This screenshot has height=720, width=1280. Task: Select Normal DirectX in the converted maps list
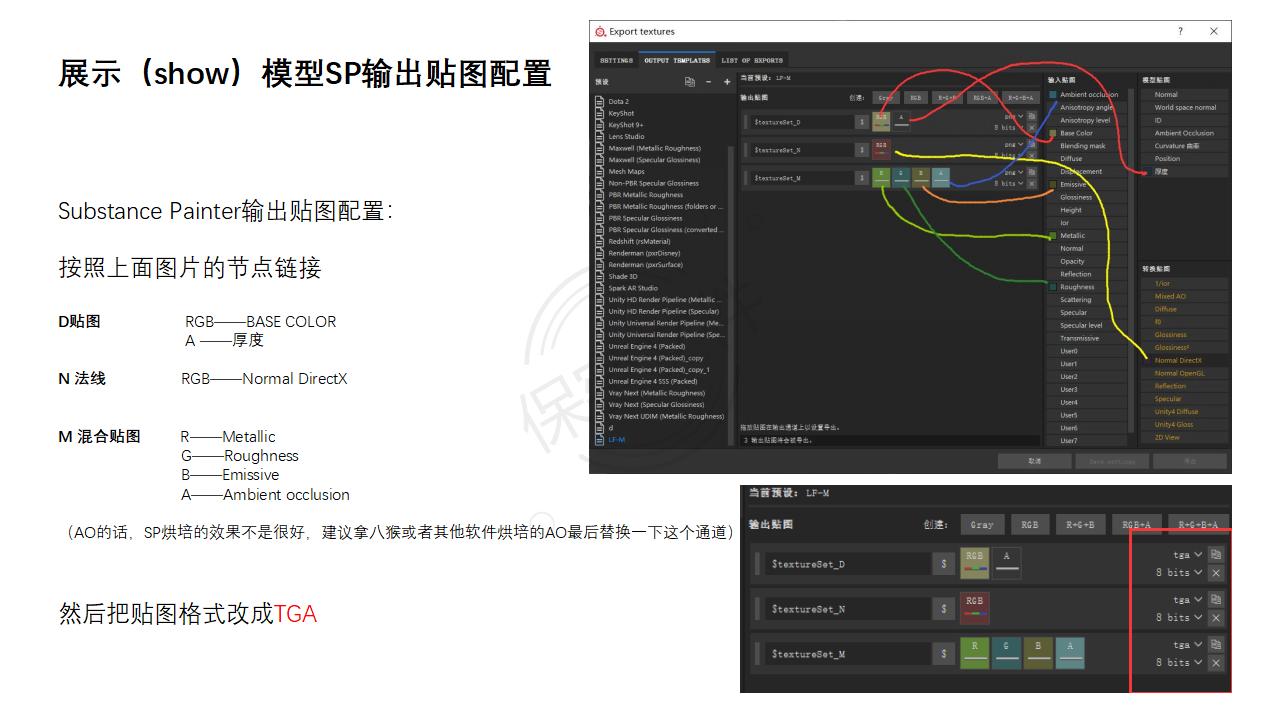[x=1177, y=360]
